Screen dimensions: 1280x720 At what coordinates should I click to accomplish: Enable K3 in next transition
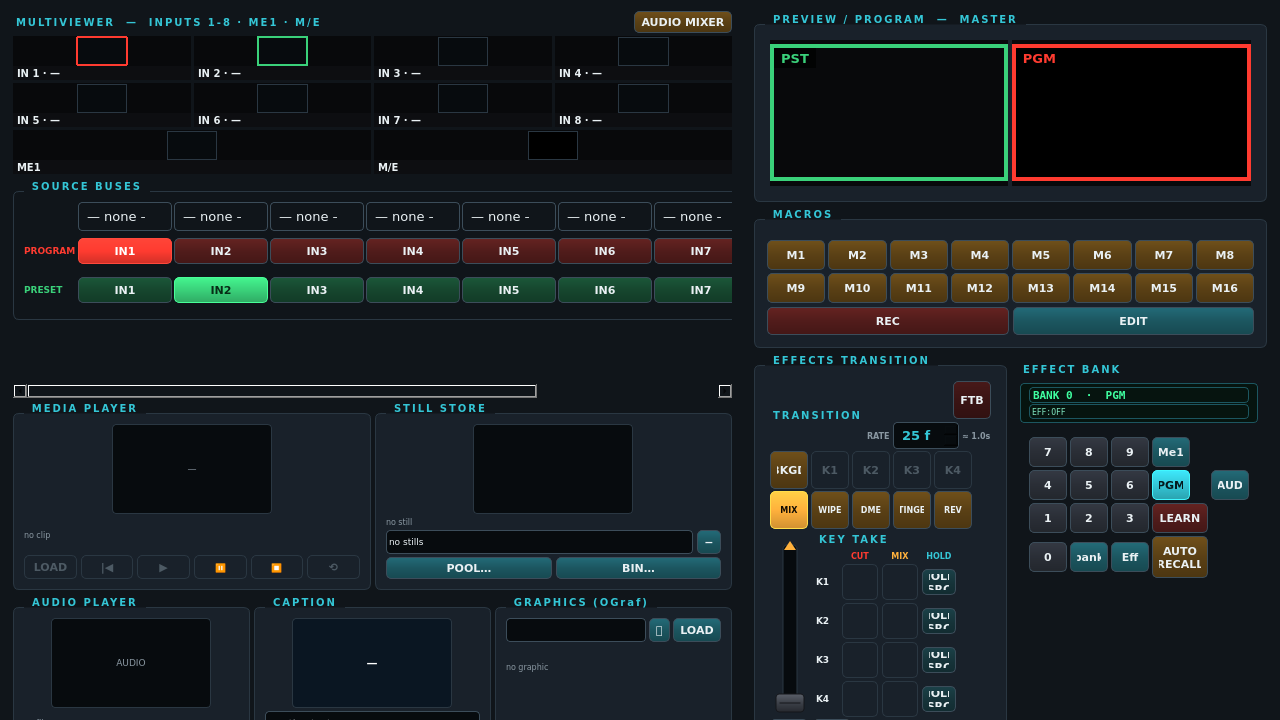click(x=912, y=470)
